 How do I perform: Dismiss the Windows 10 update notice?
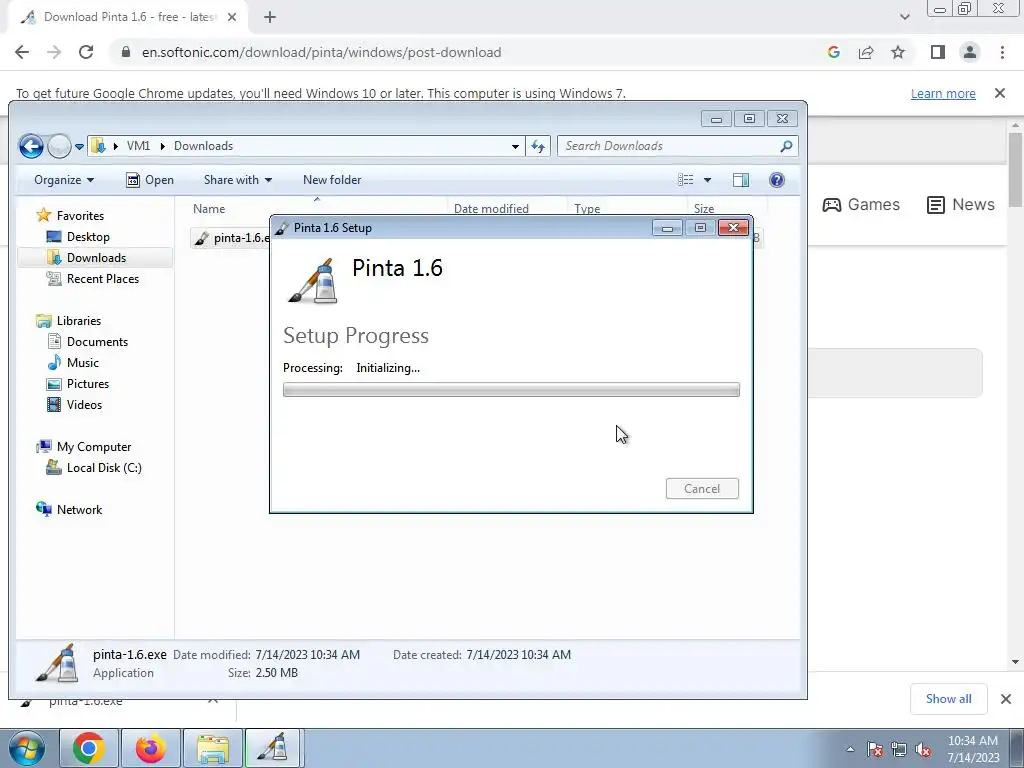[1000, 93]
